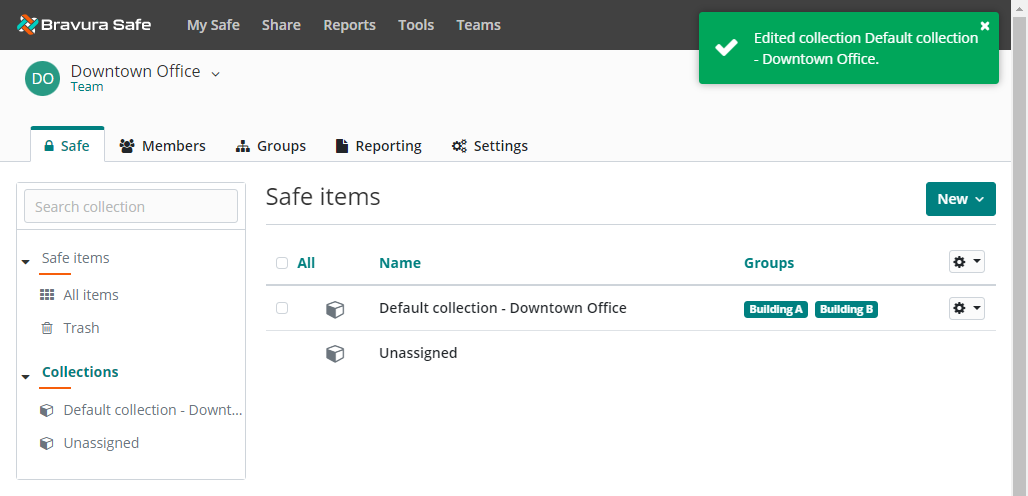Select All items in sidebar
The height and width of the screenshot is (496, 1028).
click(x=91, y=295)
